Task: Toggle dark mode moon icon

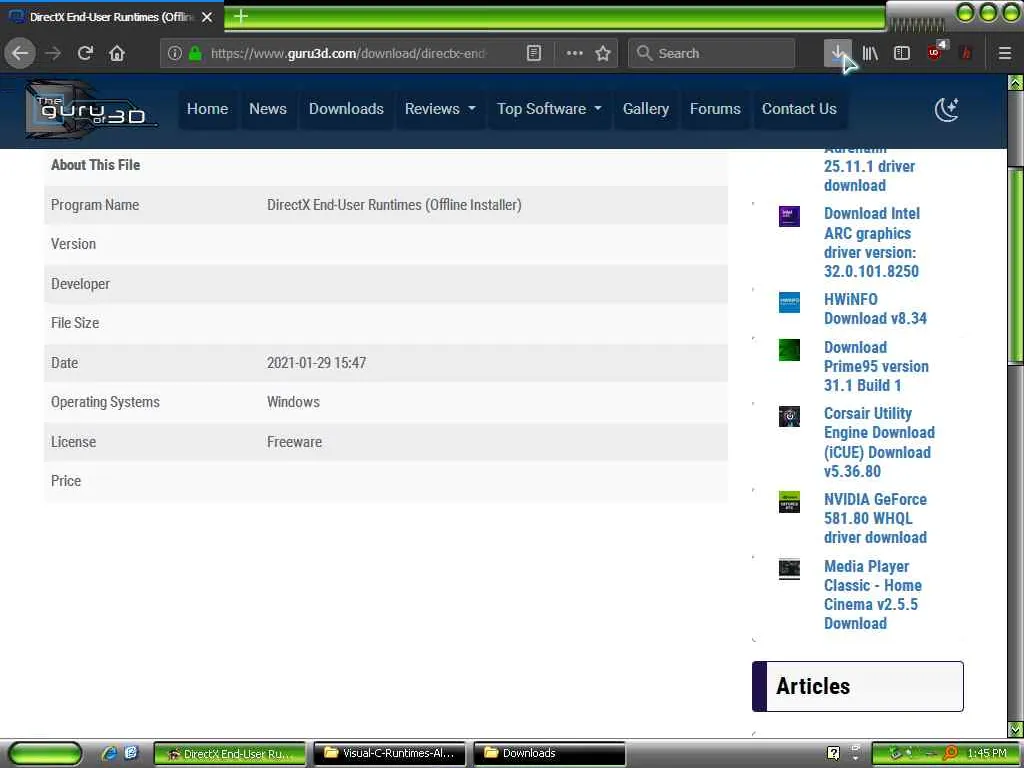Action: tap(946, 109)
